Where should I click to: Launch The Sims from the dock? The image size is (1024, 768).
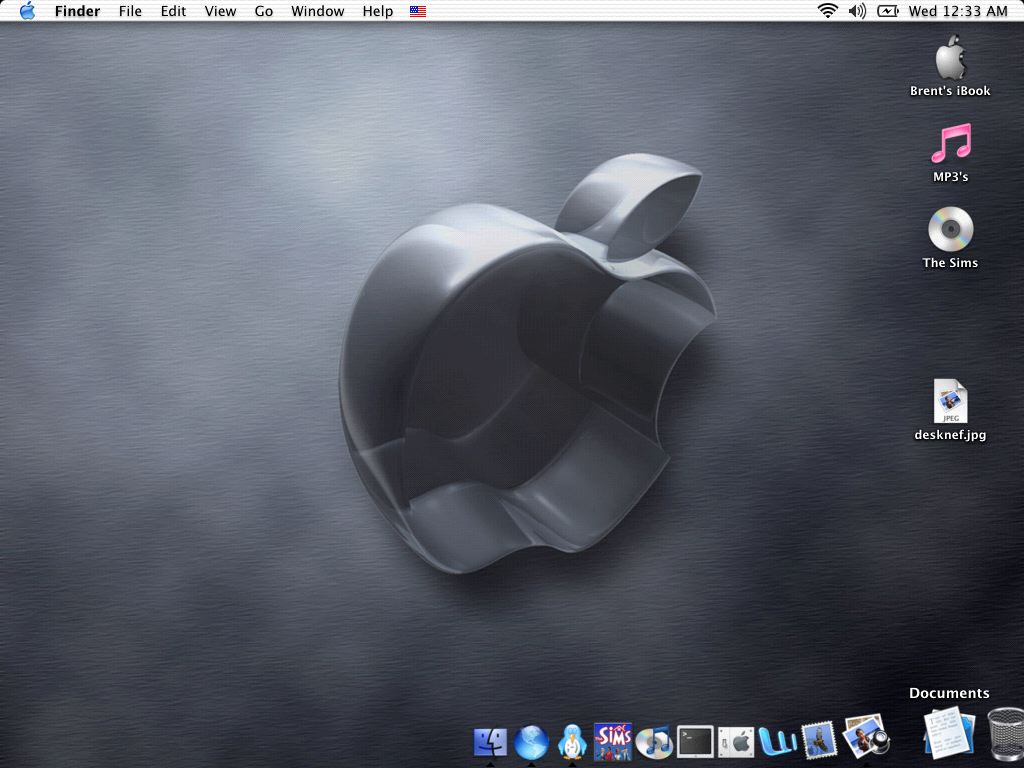point(612,741)
